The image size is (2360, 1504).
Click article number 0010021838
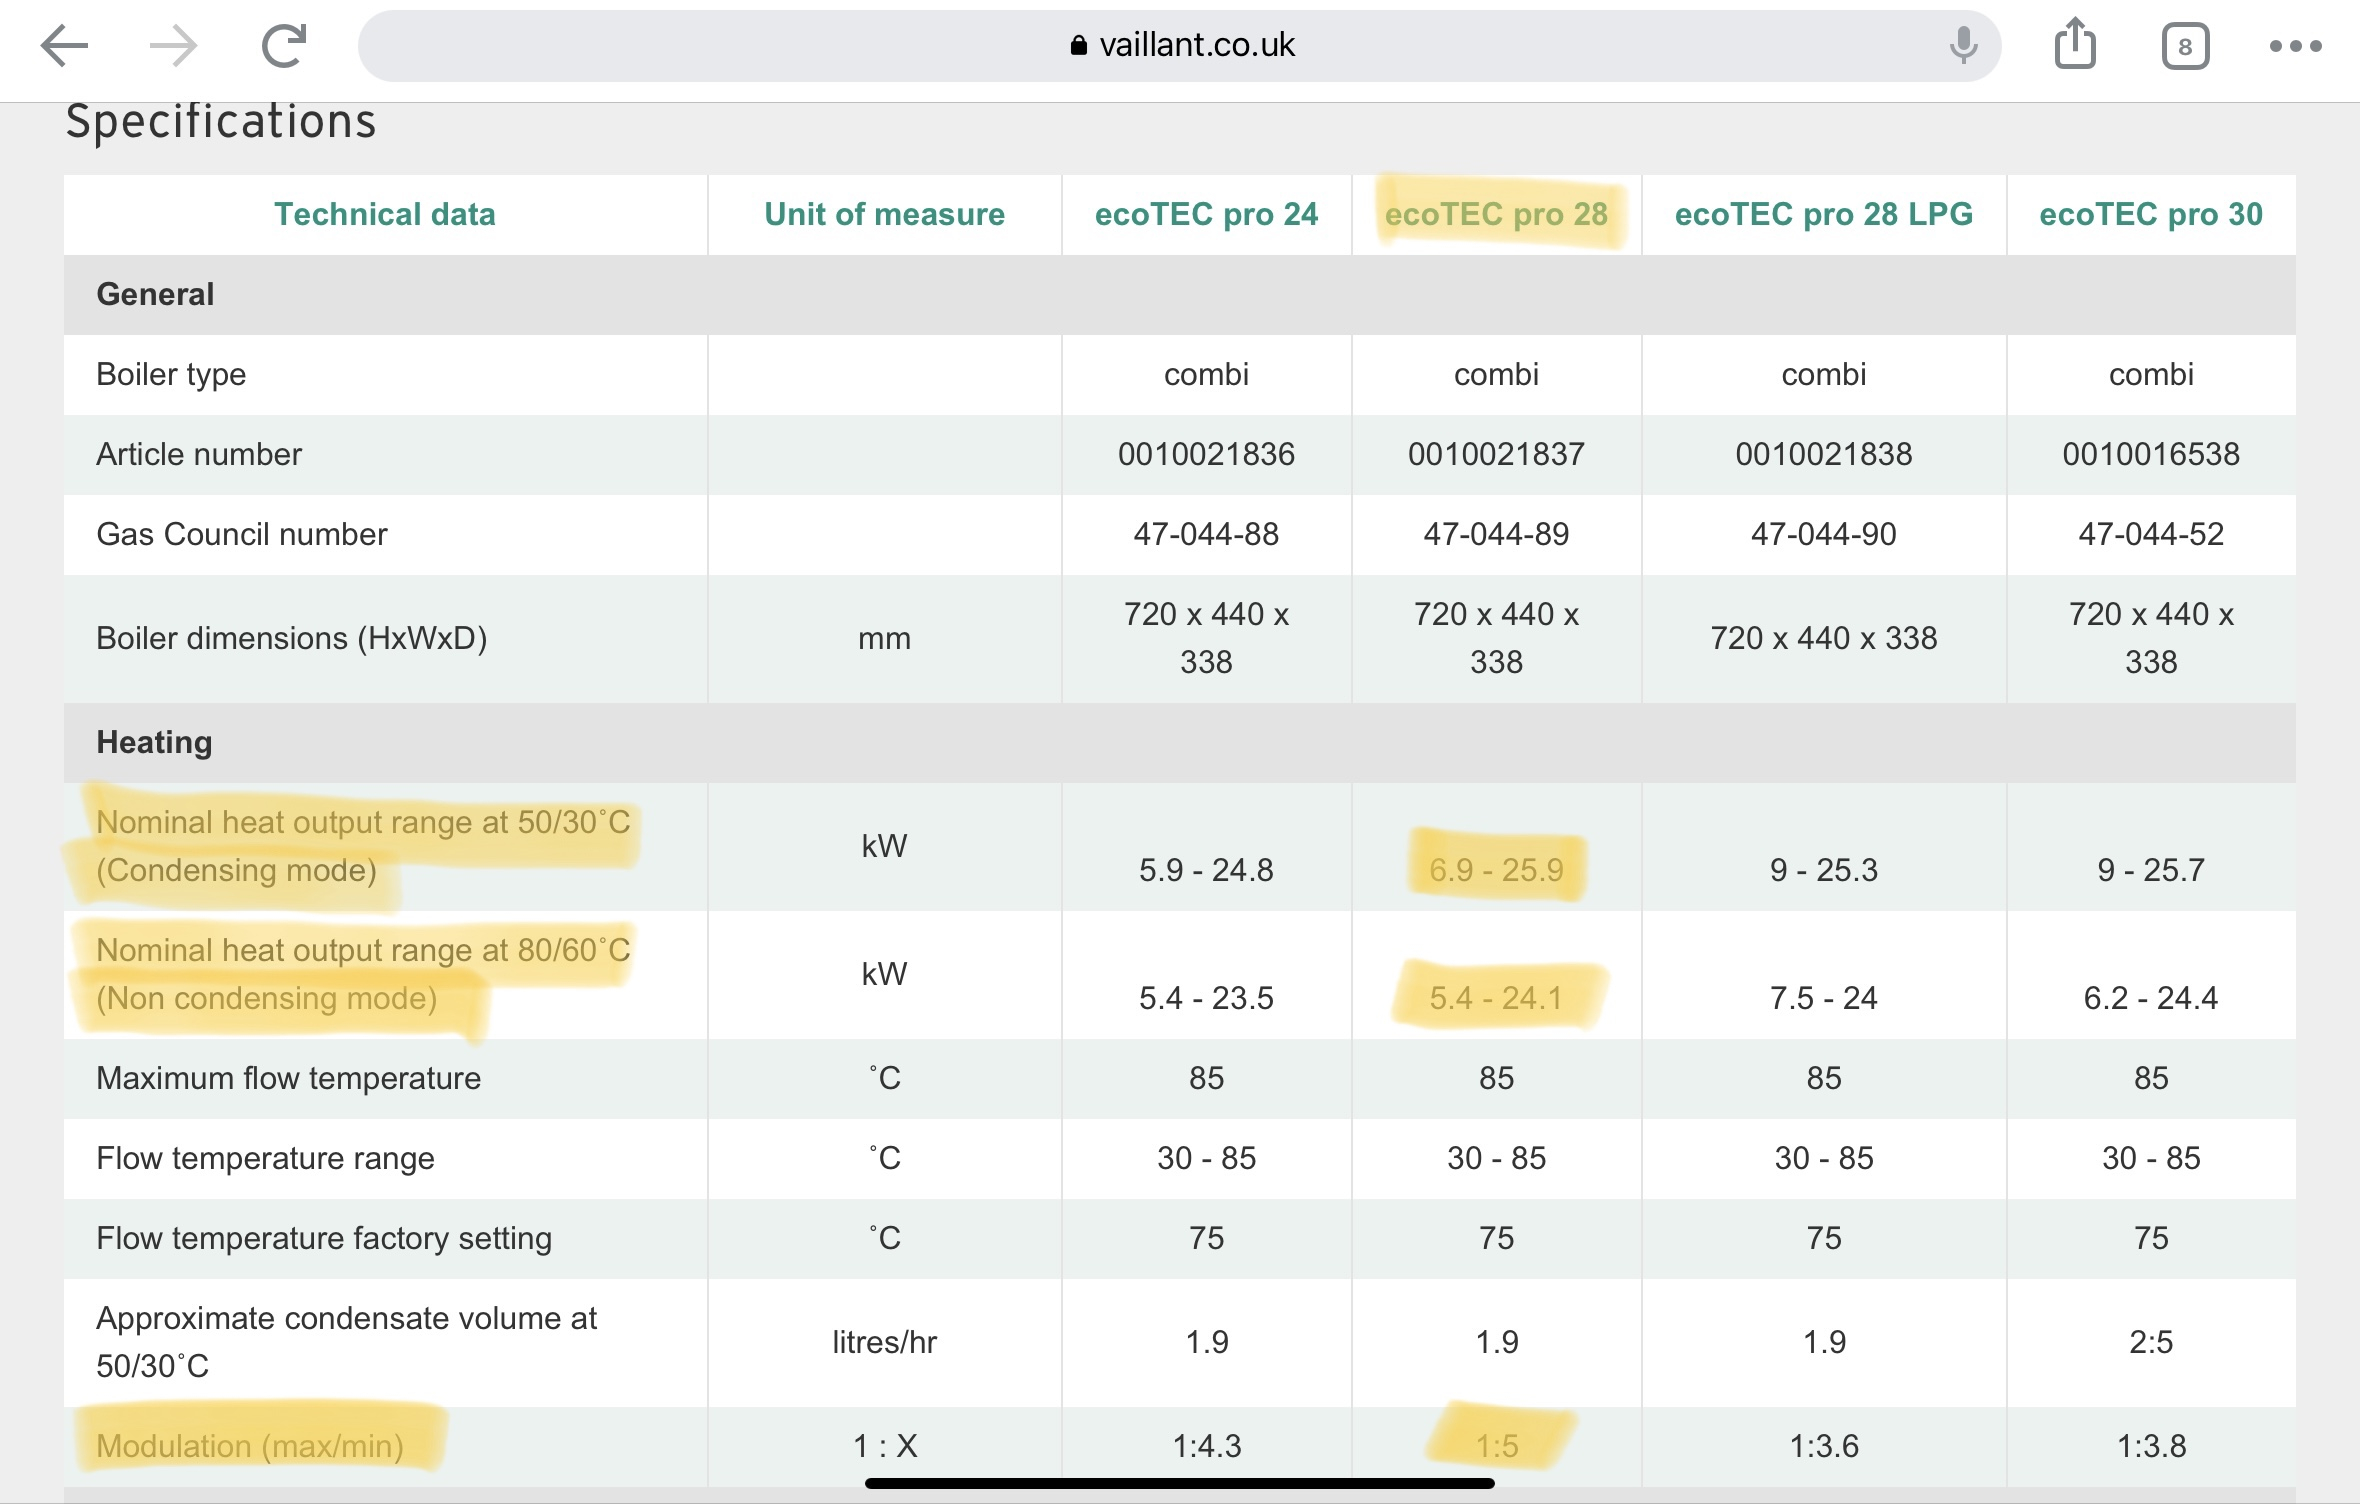coord(1823,454)
